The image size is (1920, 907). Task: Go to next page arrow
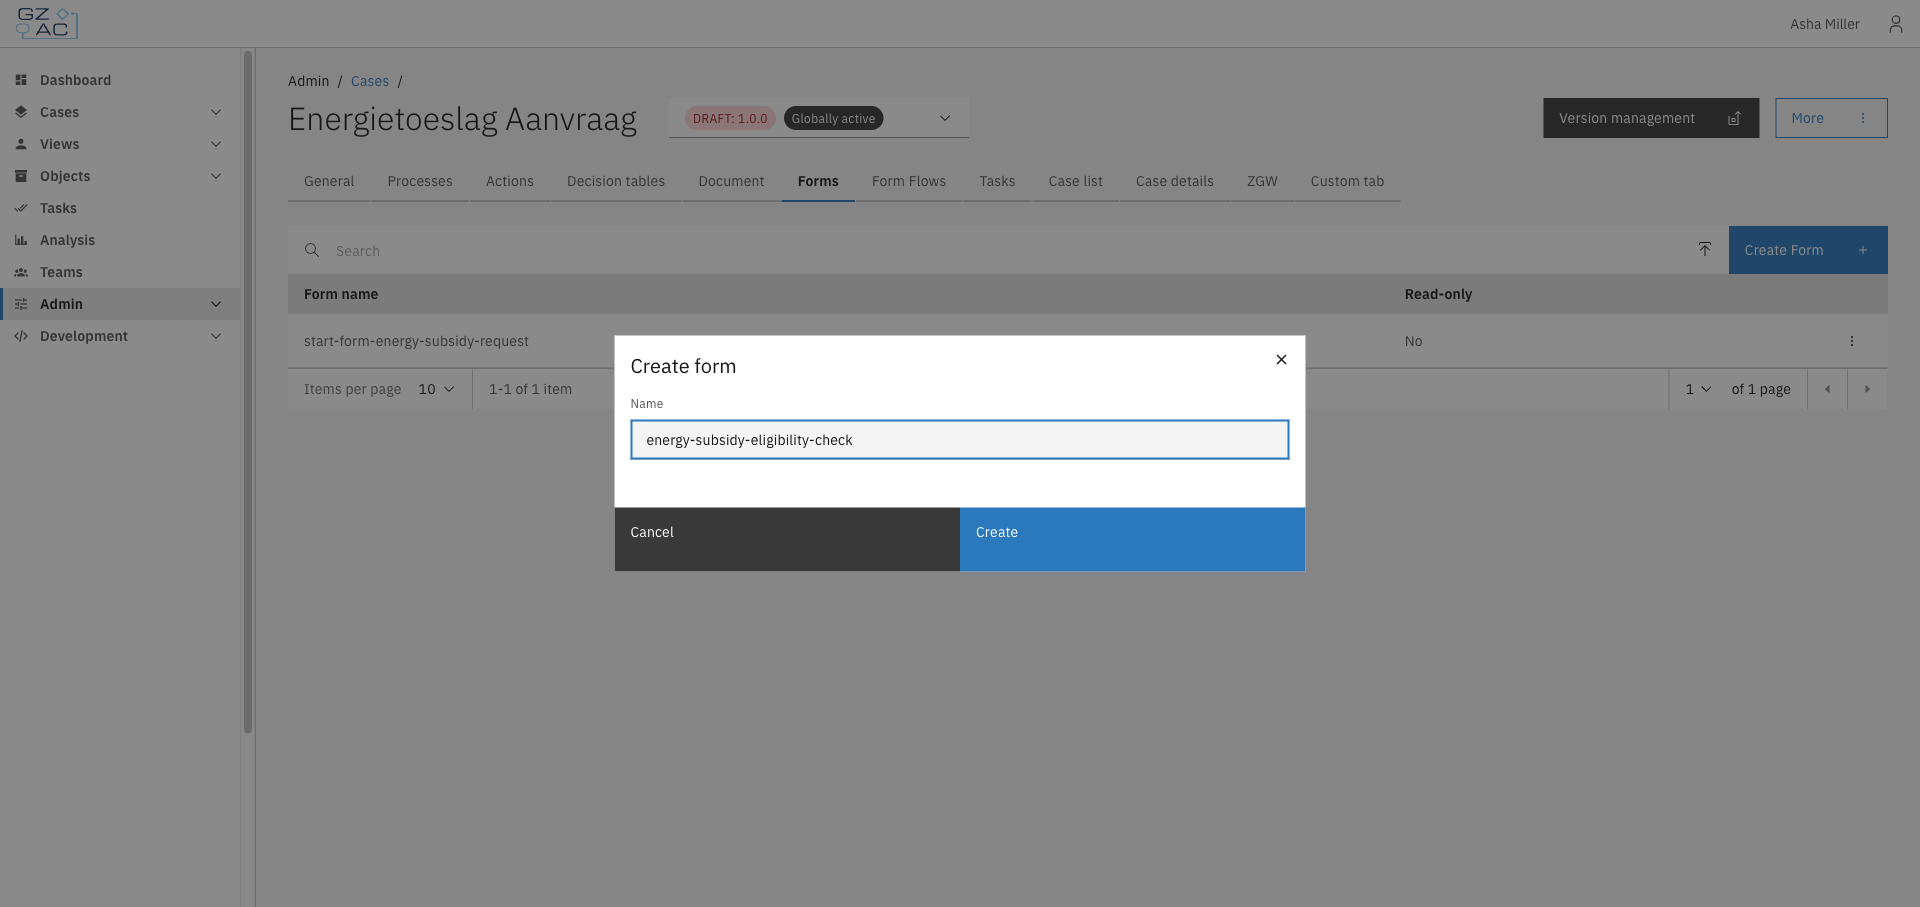tap(1867, 389)
